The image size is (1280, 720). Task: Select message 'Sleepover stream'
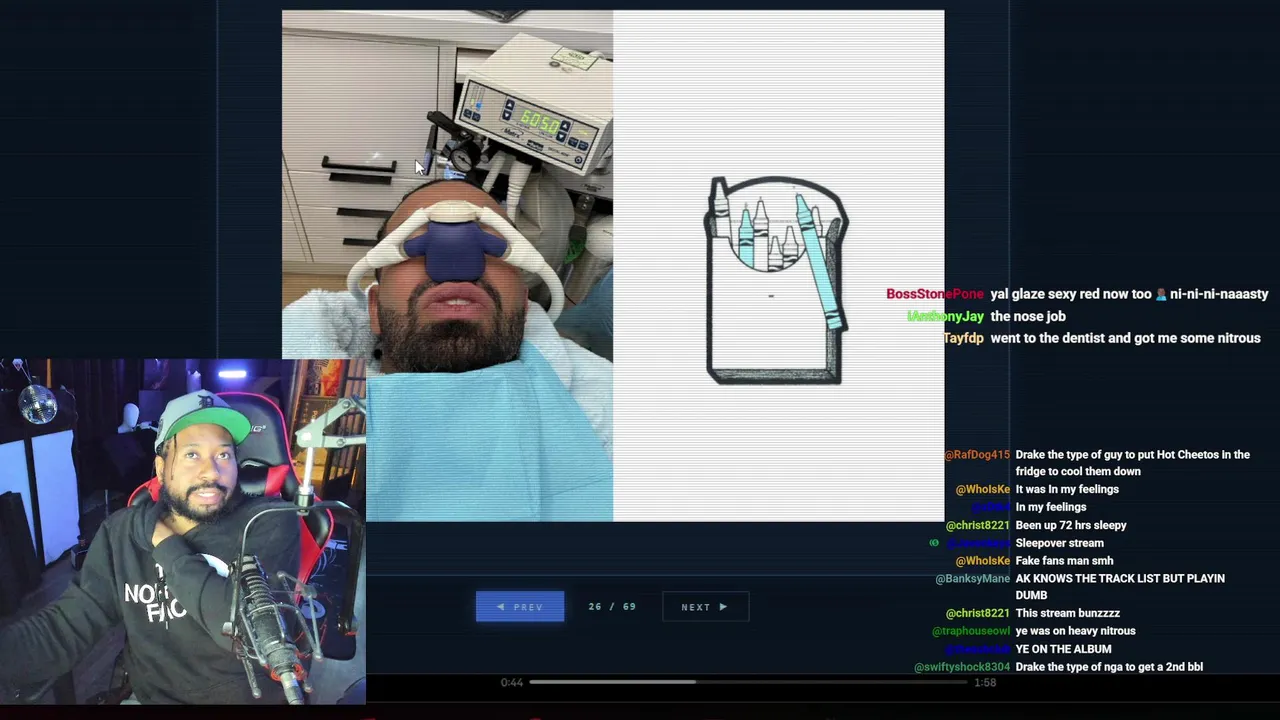pyautogui.click(x=1060, y=543)
